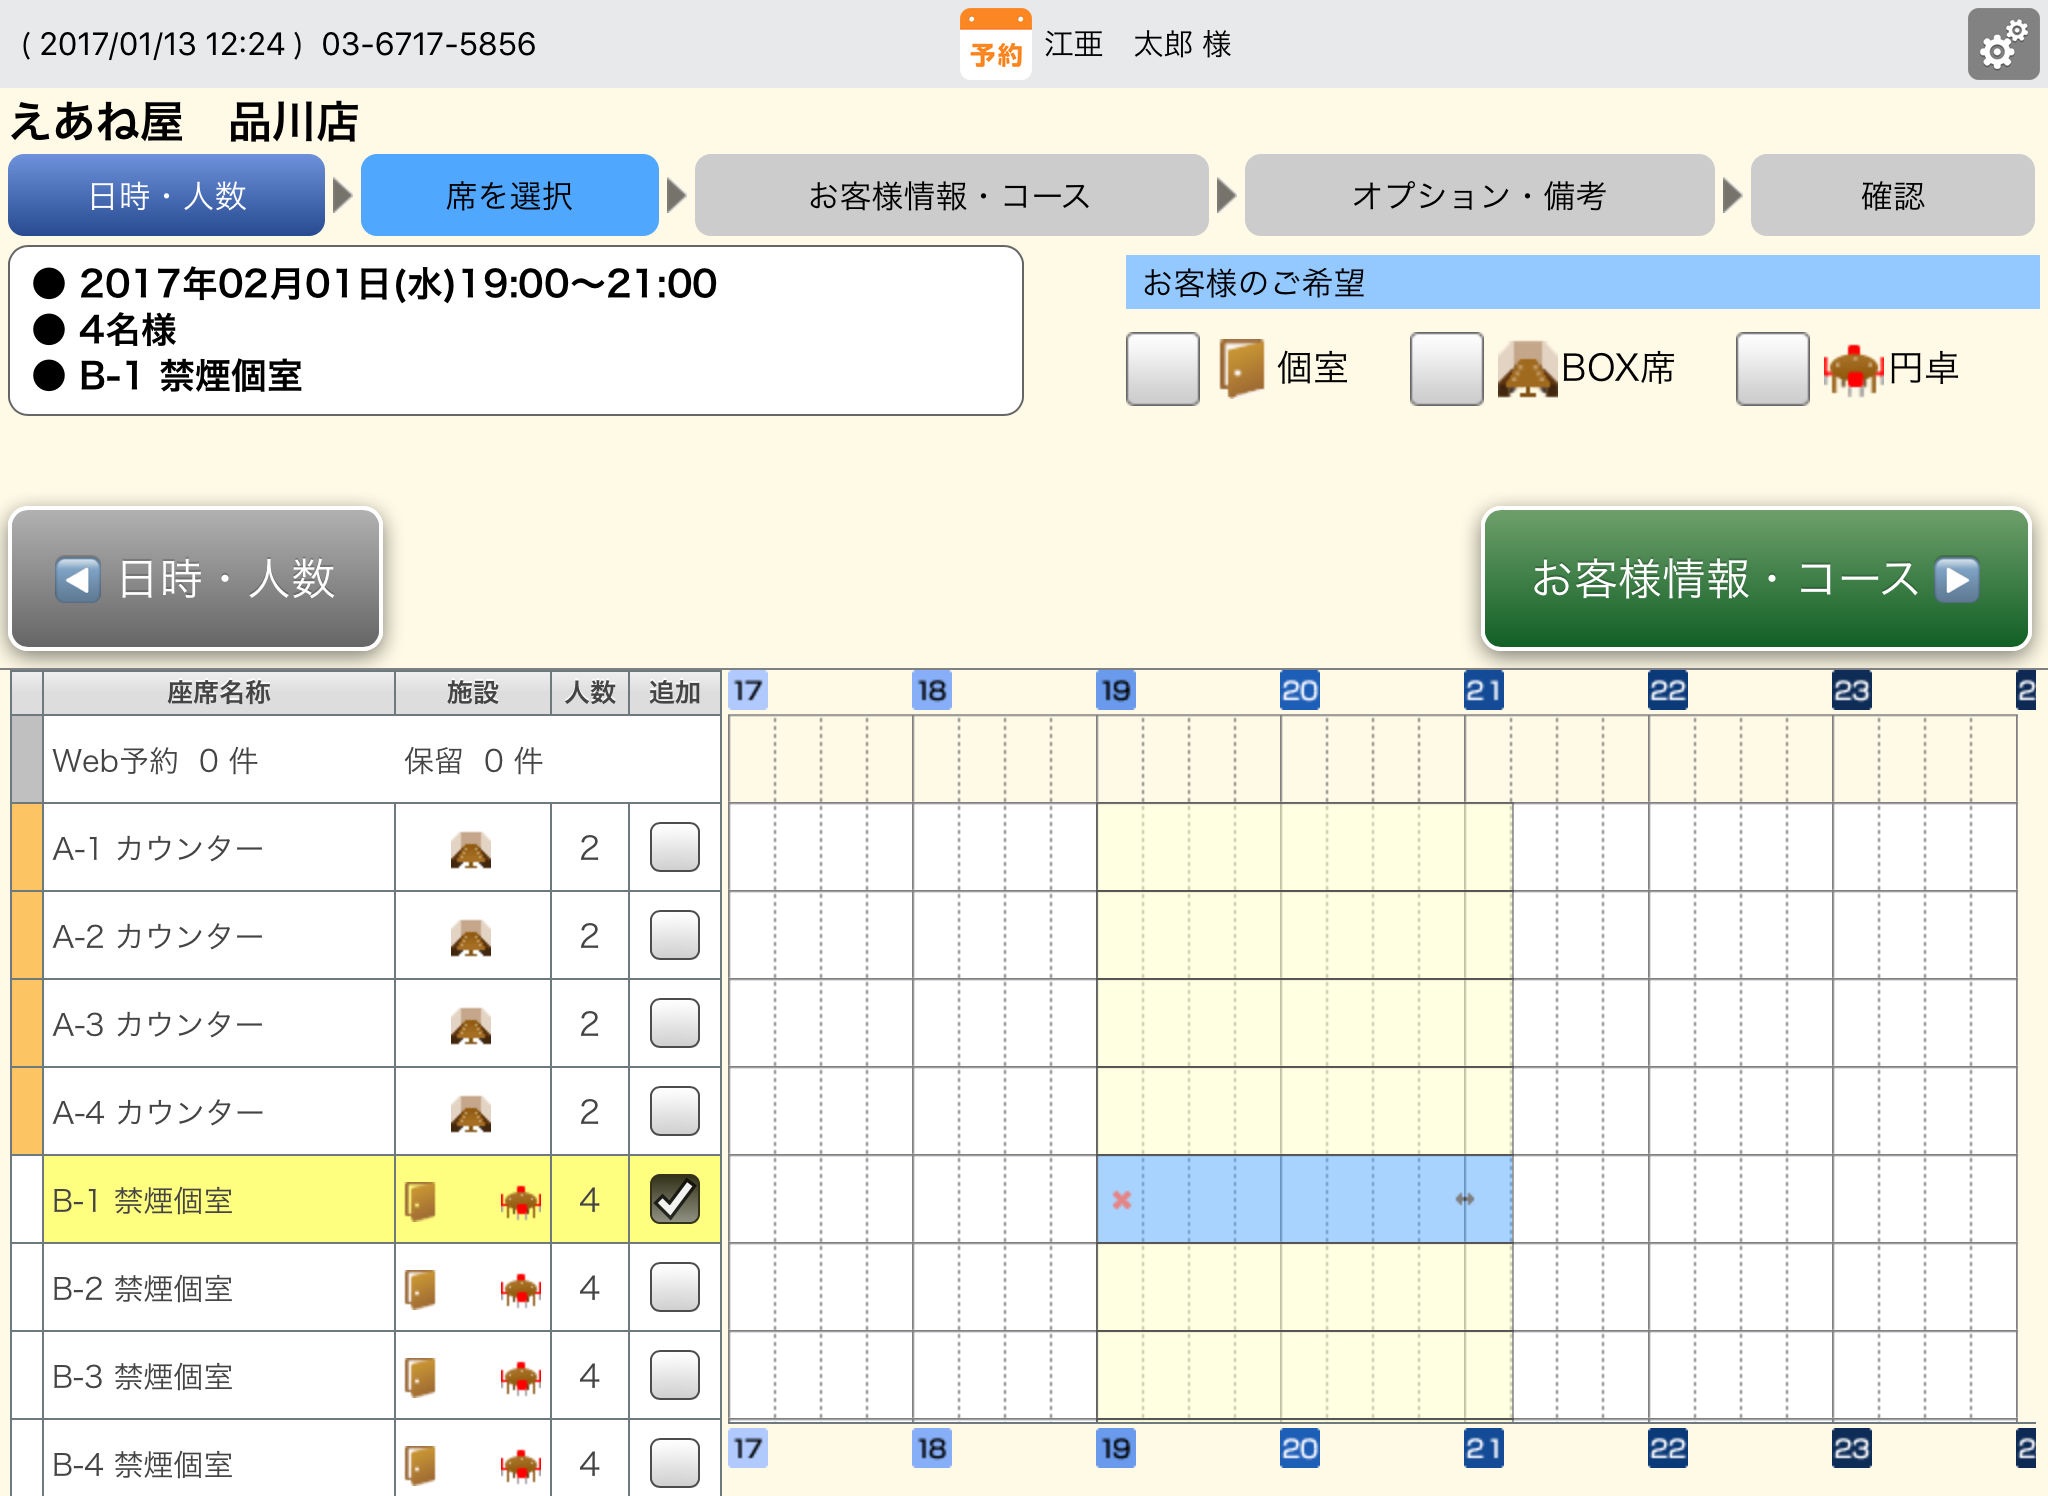2048x1496 pixels.
Task: Click the 19 hour marker on bottom timeline
Action: pyautogui.click(x=1115, y=1448)
